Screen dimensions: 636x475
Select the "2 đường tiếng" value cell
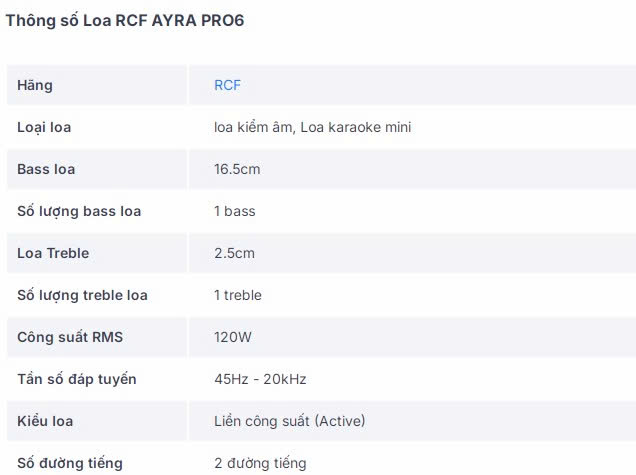[260, 463]
